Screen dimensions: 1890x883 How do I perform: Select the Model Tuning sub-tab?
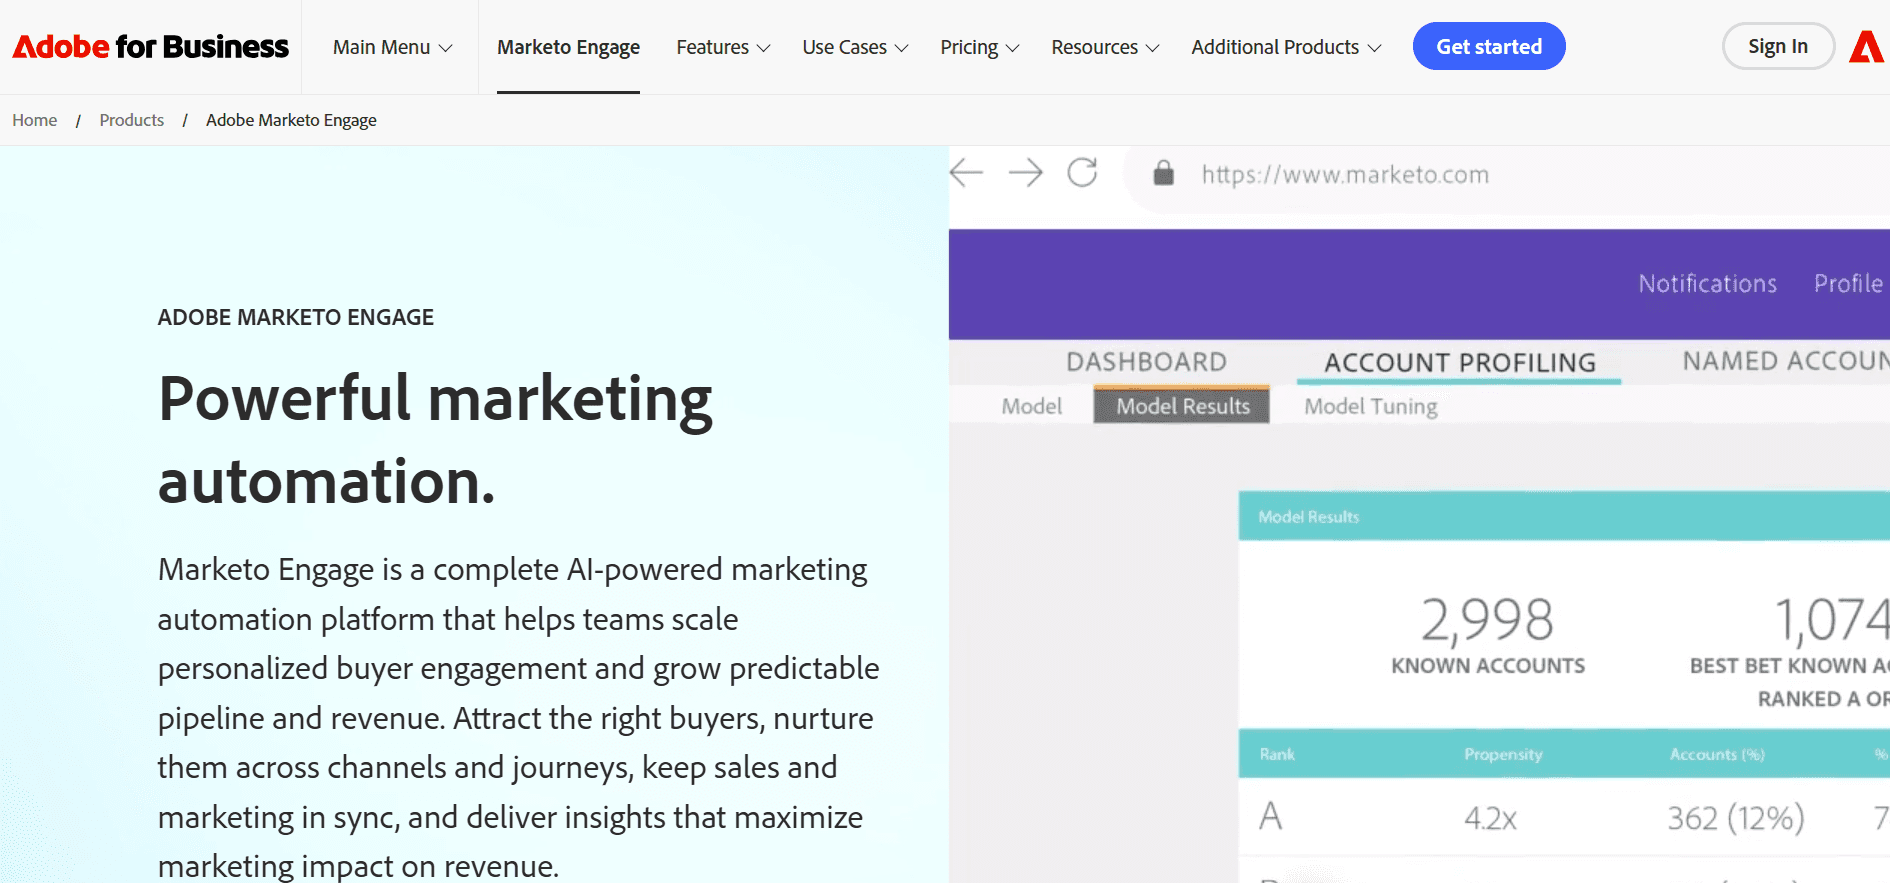pos(1371,406)
